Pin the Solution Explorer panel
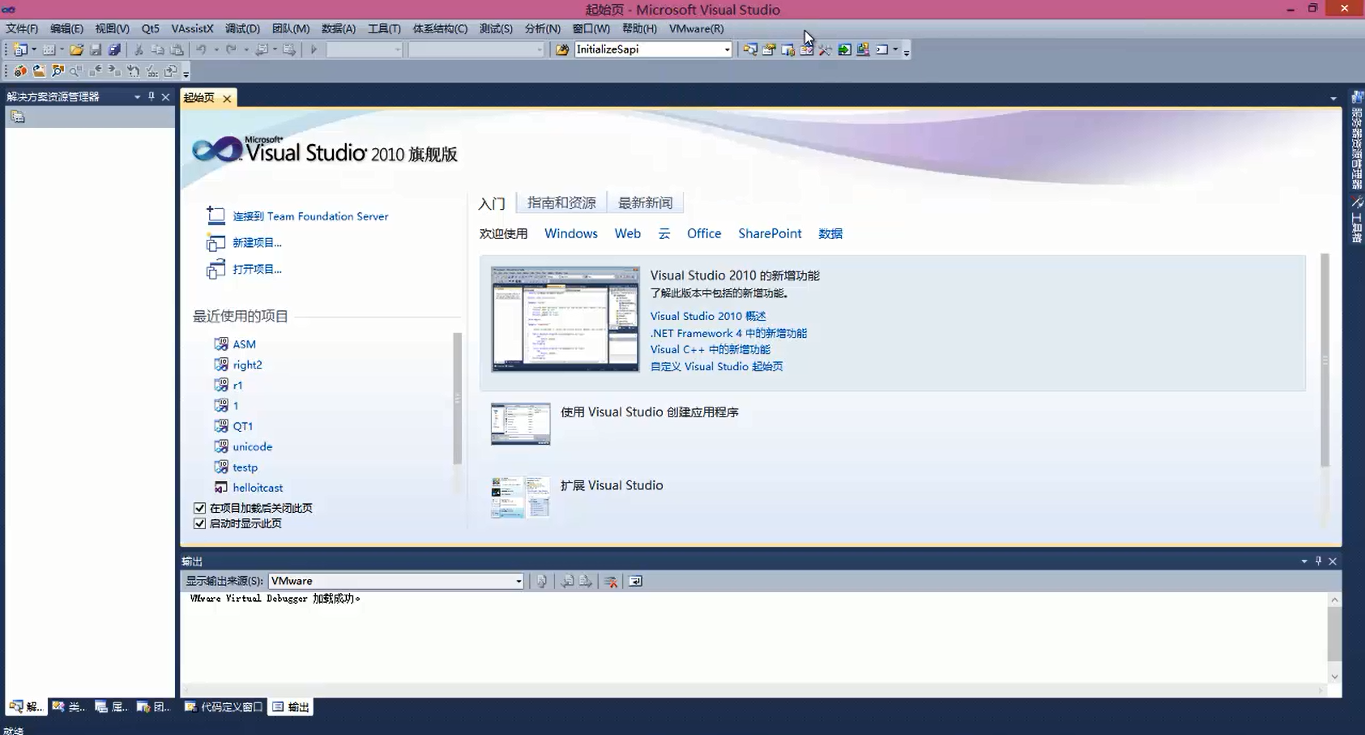Image resolution: width=1365 pixels, height=735 pixels. tap(151, 97)
